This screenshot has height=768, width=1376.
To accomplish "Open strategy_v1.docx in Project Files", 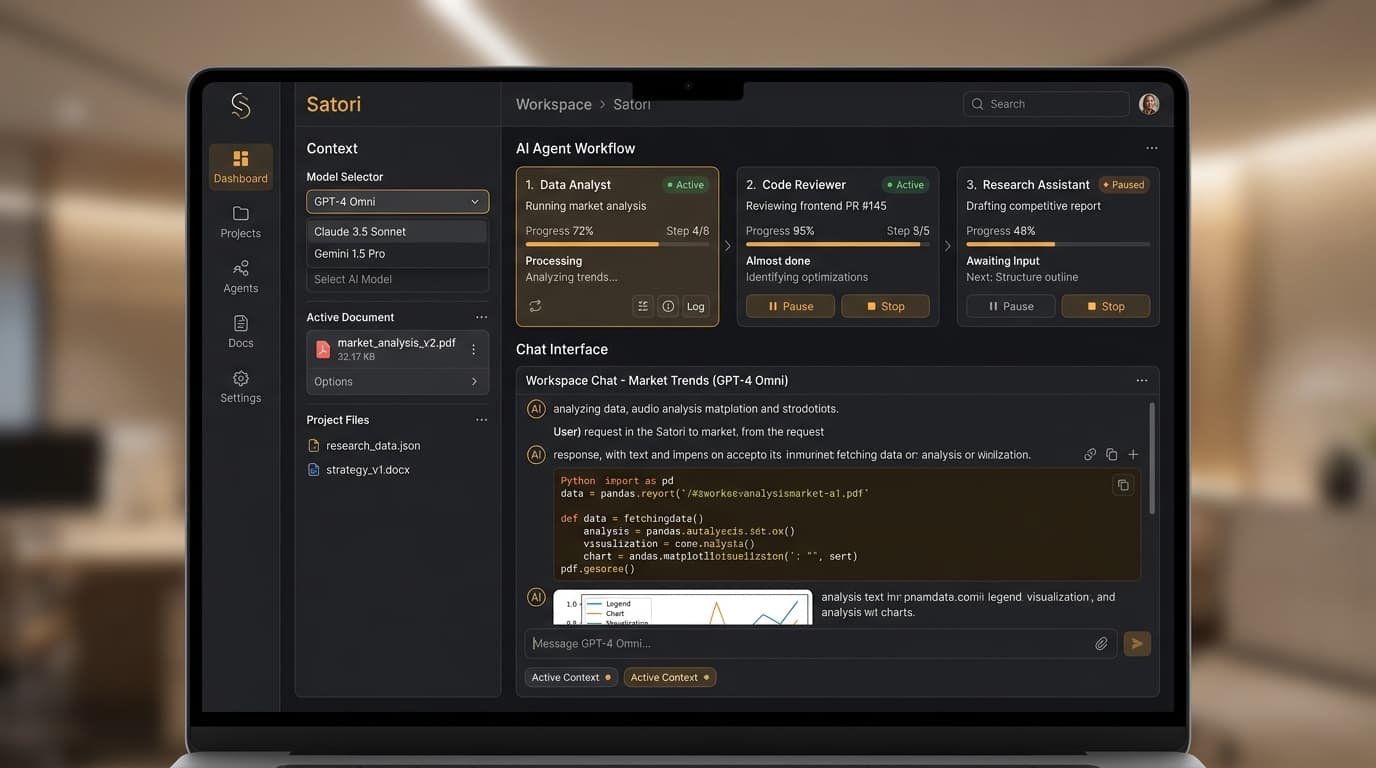I will (368, 470).
